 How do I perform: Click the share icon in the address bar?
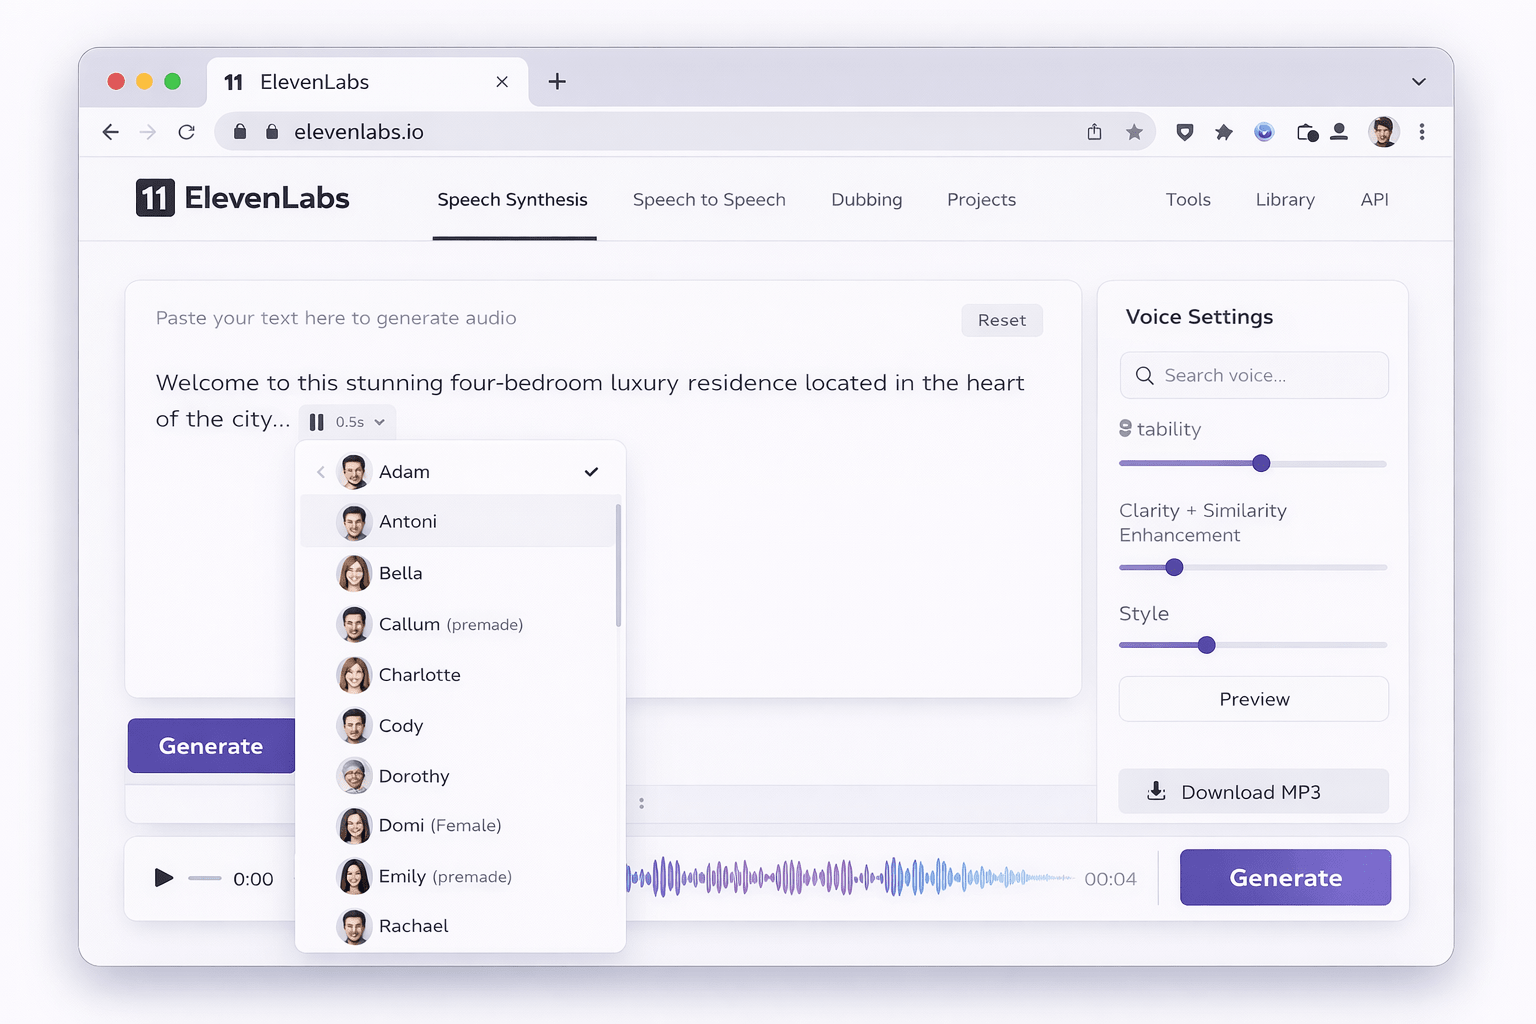(x=1093, y=131)
